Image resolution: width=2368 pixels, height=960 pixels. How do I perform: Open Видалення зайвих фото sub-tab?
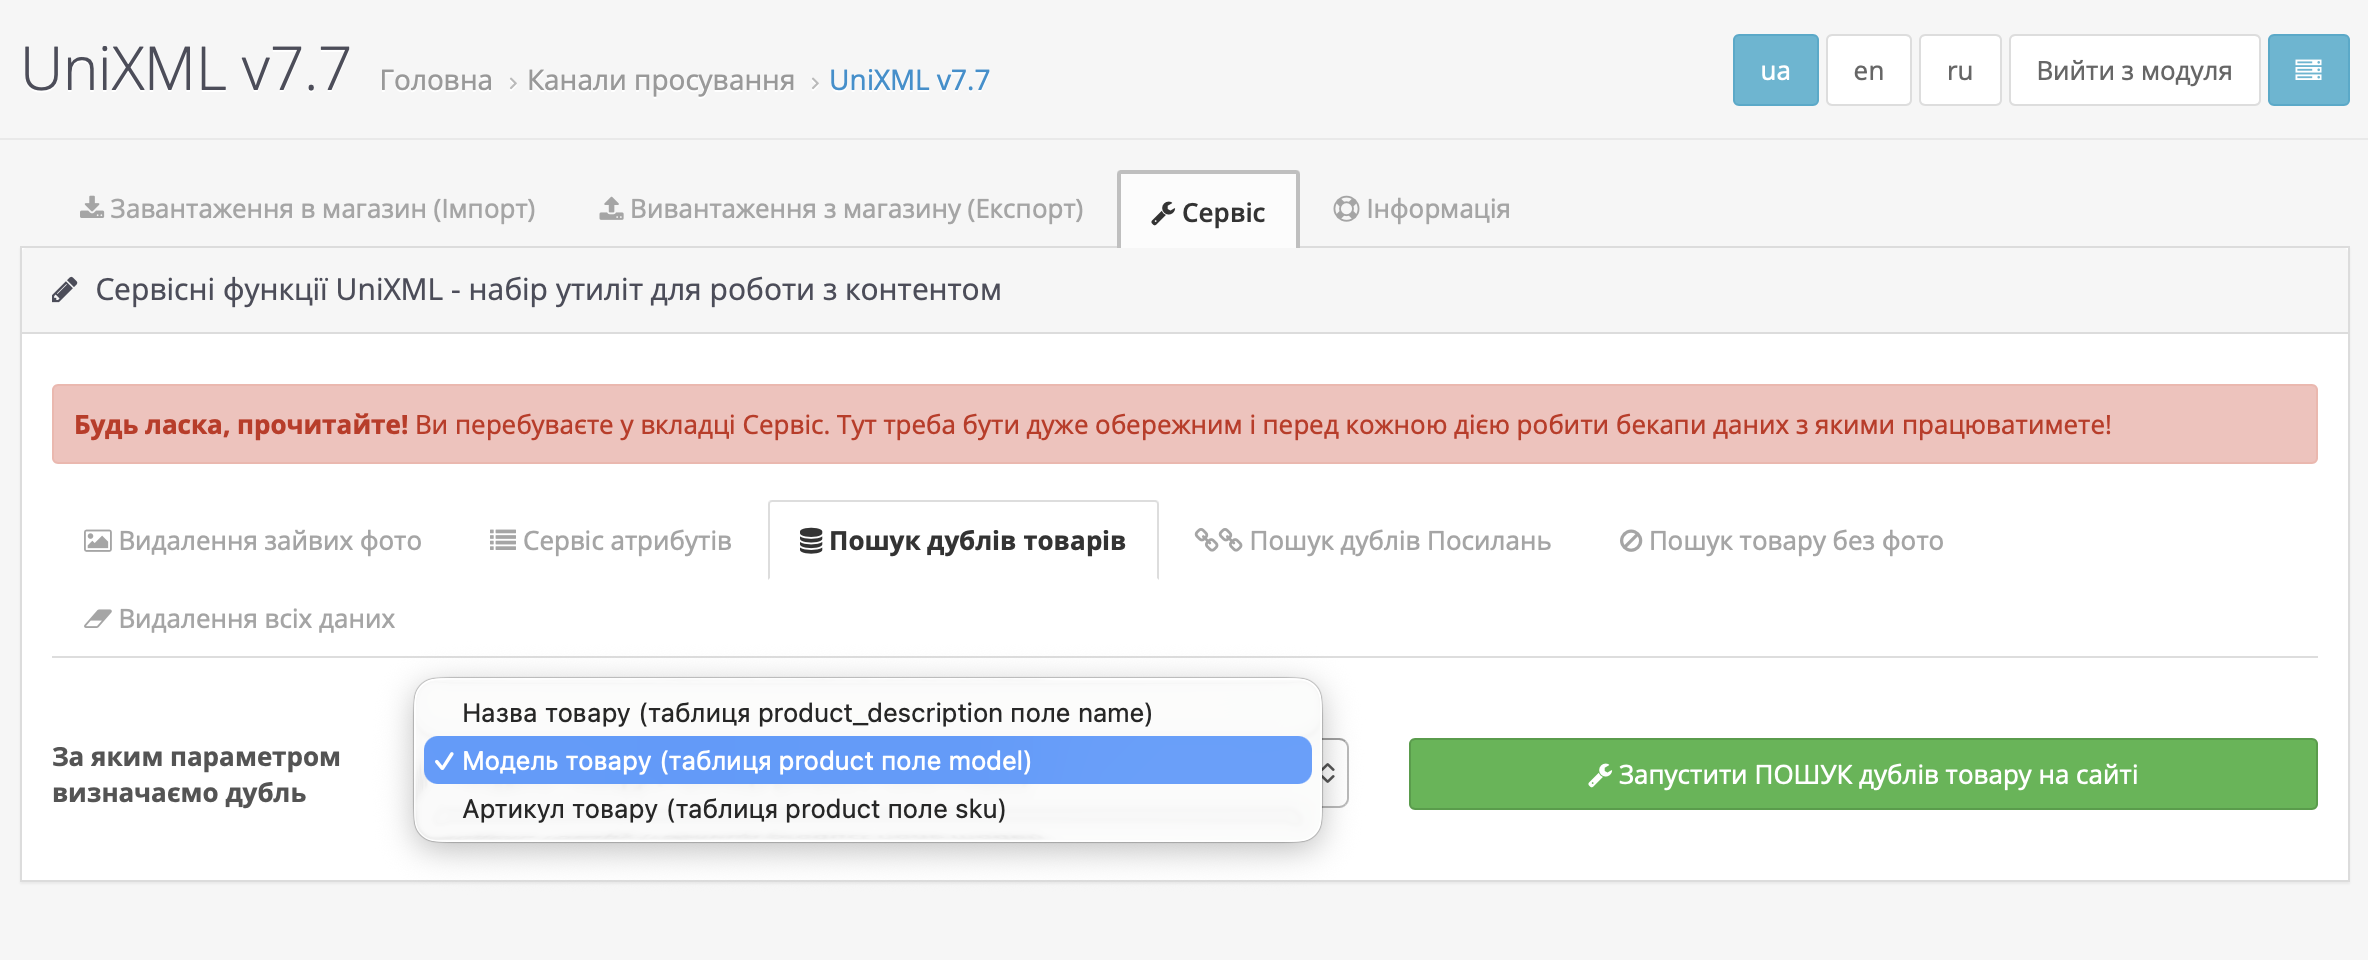[x=253, y=541]
